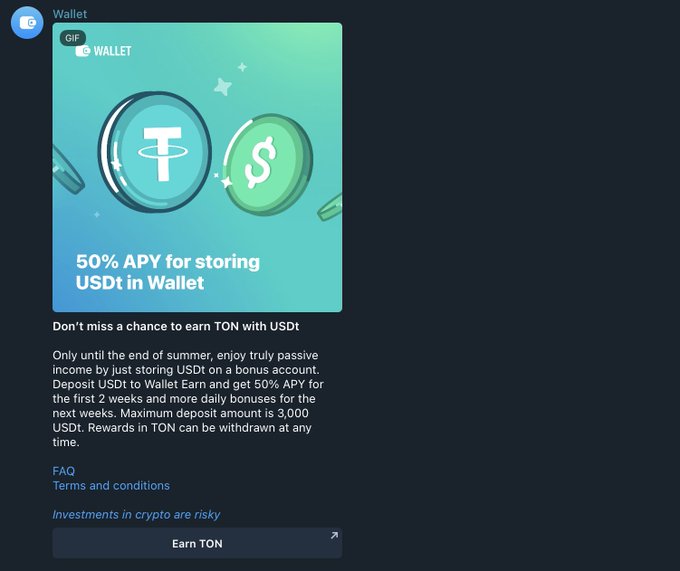Click the faint sparkle at banner's lower left
680x571 pixels.
pyautogui.click(x=97, y=215)
